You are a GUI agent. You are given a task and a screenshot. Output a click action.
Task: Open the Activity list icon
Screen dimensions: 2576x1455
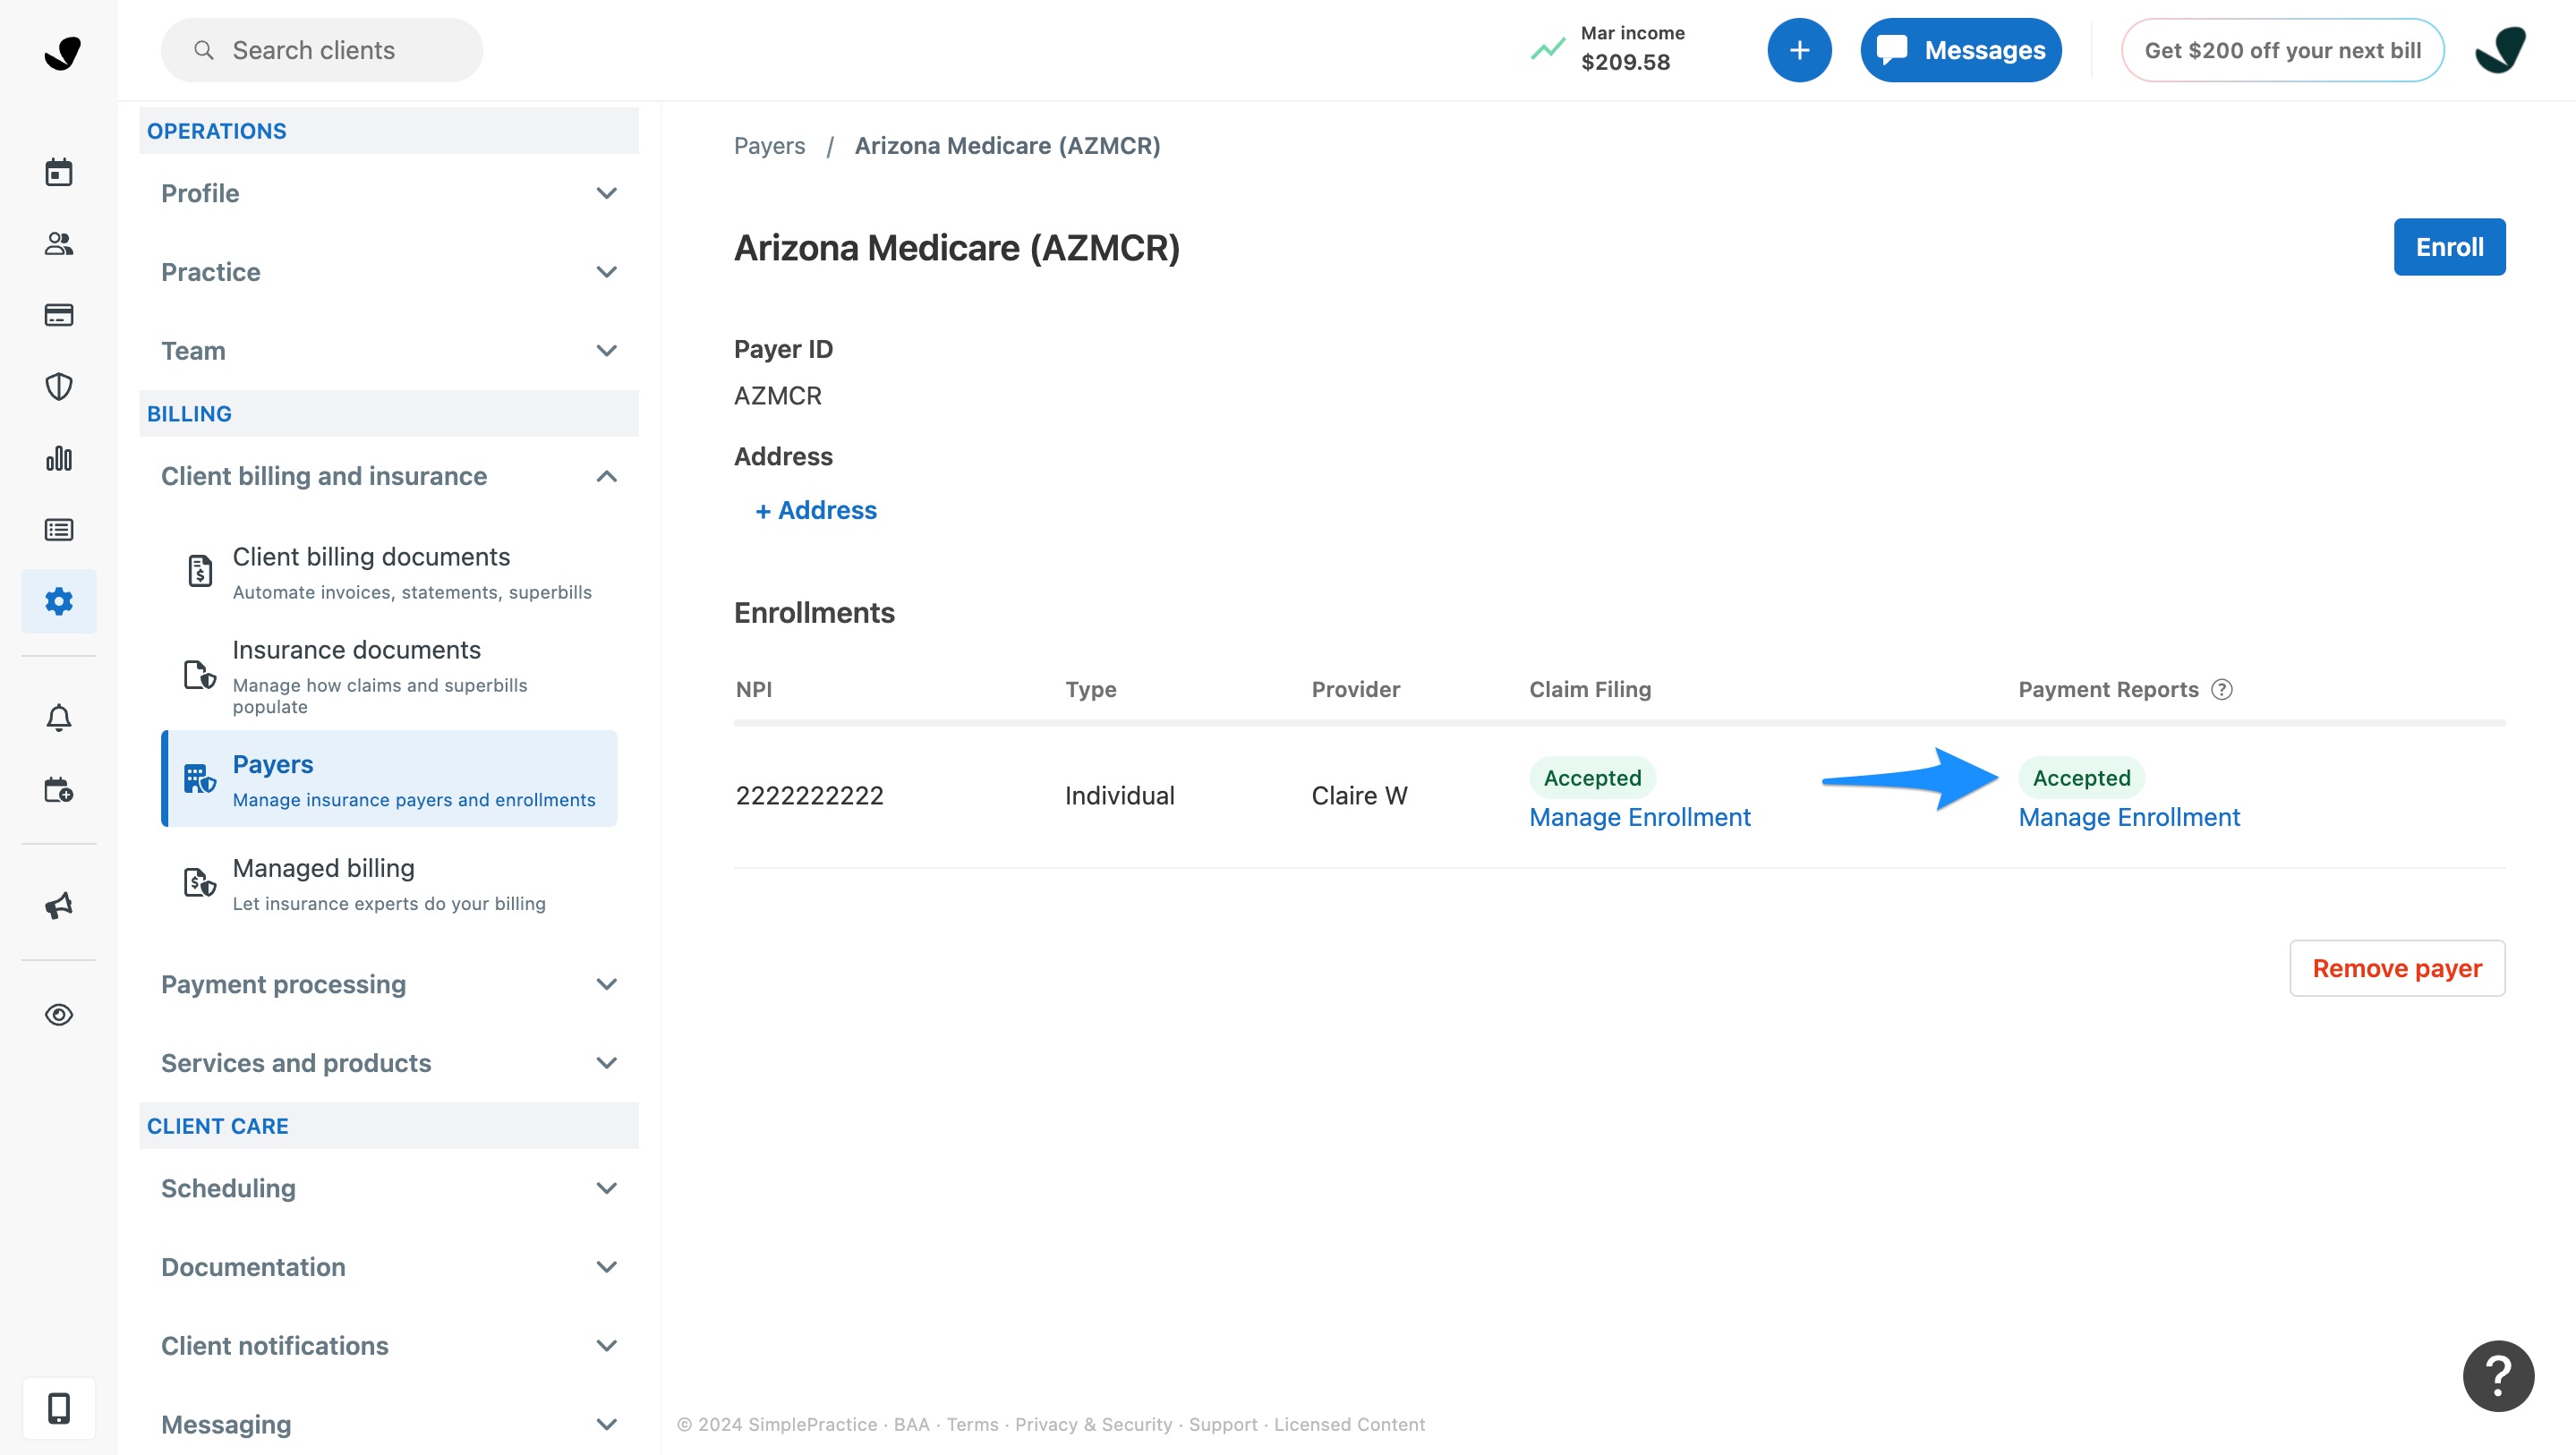tap(59, 530)
